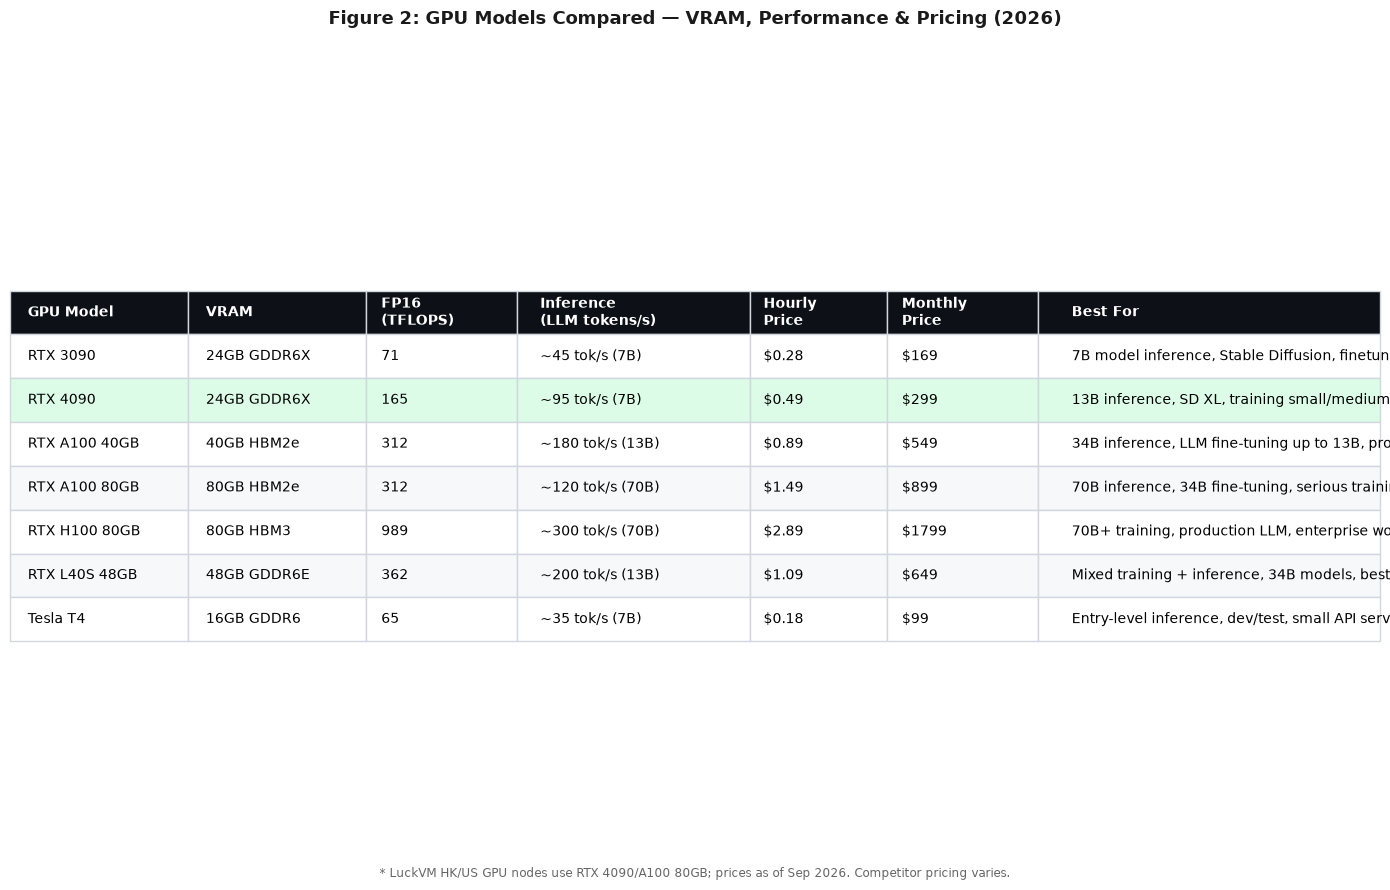Image resolution: width=1390 pixels, height=890 pixels.
Task: Click monthly price '$1799'
Action: click(962, 532)
